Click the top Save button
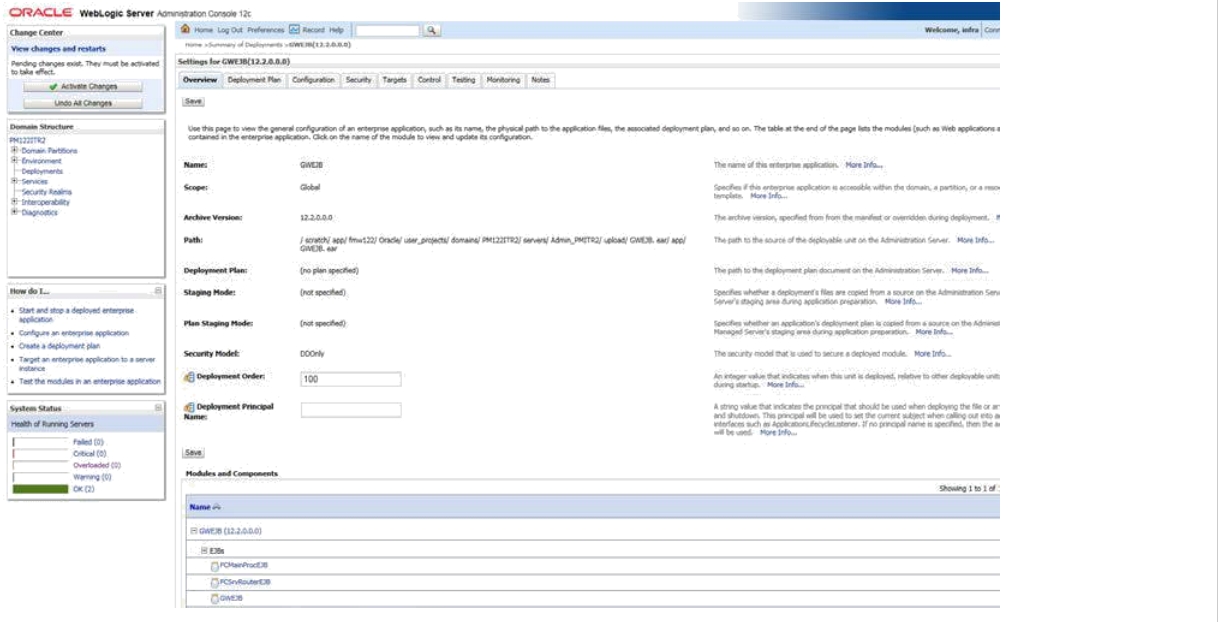1218x622 pixels. coord(193,101)
